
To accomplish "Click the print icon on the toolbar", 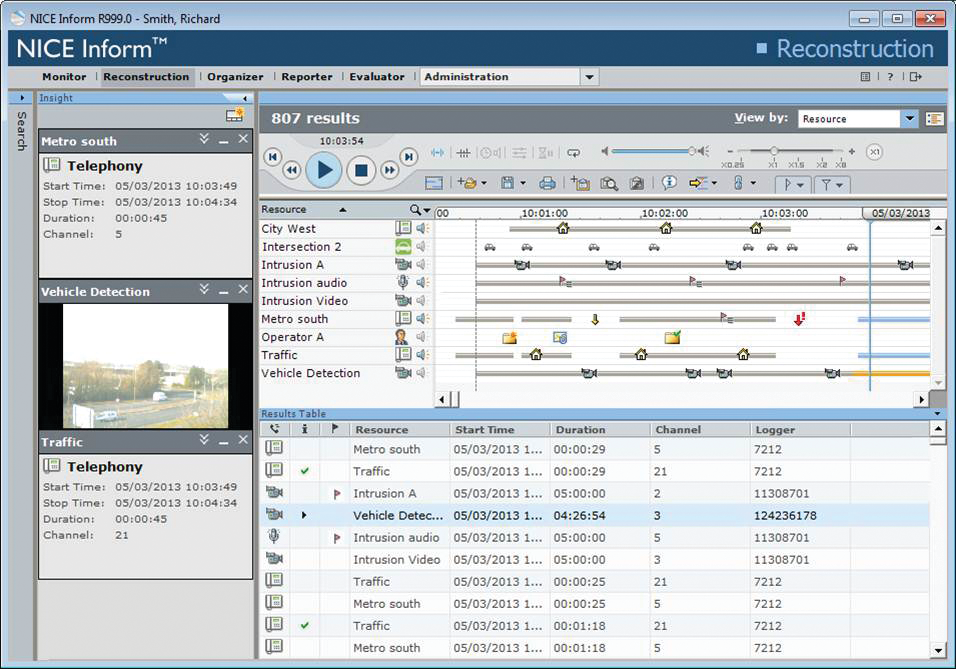I will pyautogui.click(x=549, y=184).
